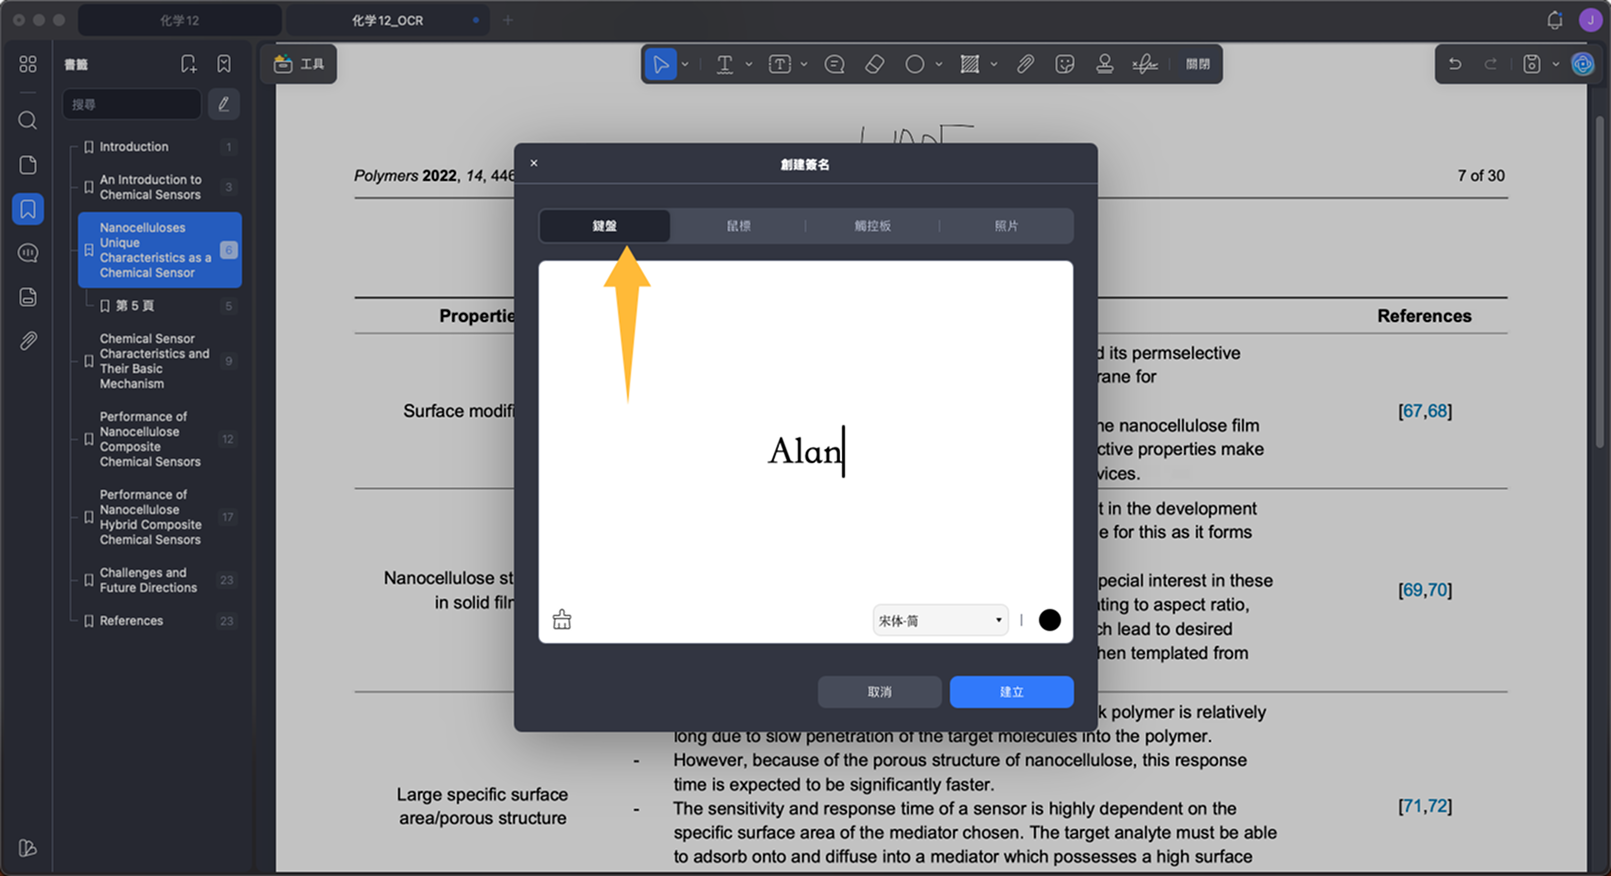Select the arrow cursor tool
This screenshot has width=1611, height=876.
coord(660,64)
